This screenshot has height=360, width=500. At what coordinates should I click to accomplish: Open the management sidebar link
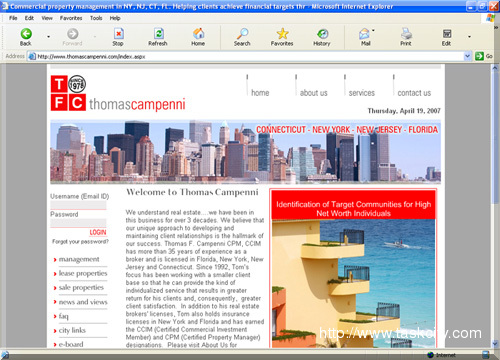(79, 259)
